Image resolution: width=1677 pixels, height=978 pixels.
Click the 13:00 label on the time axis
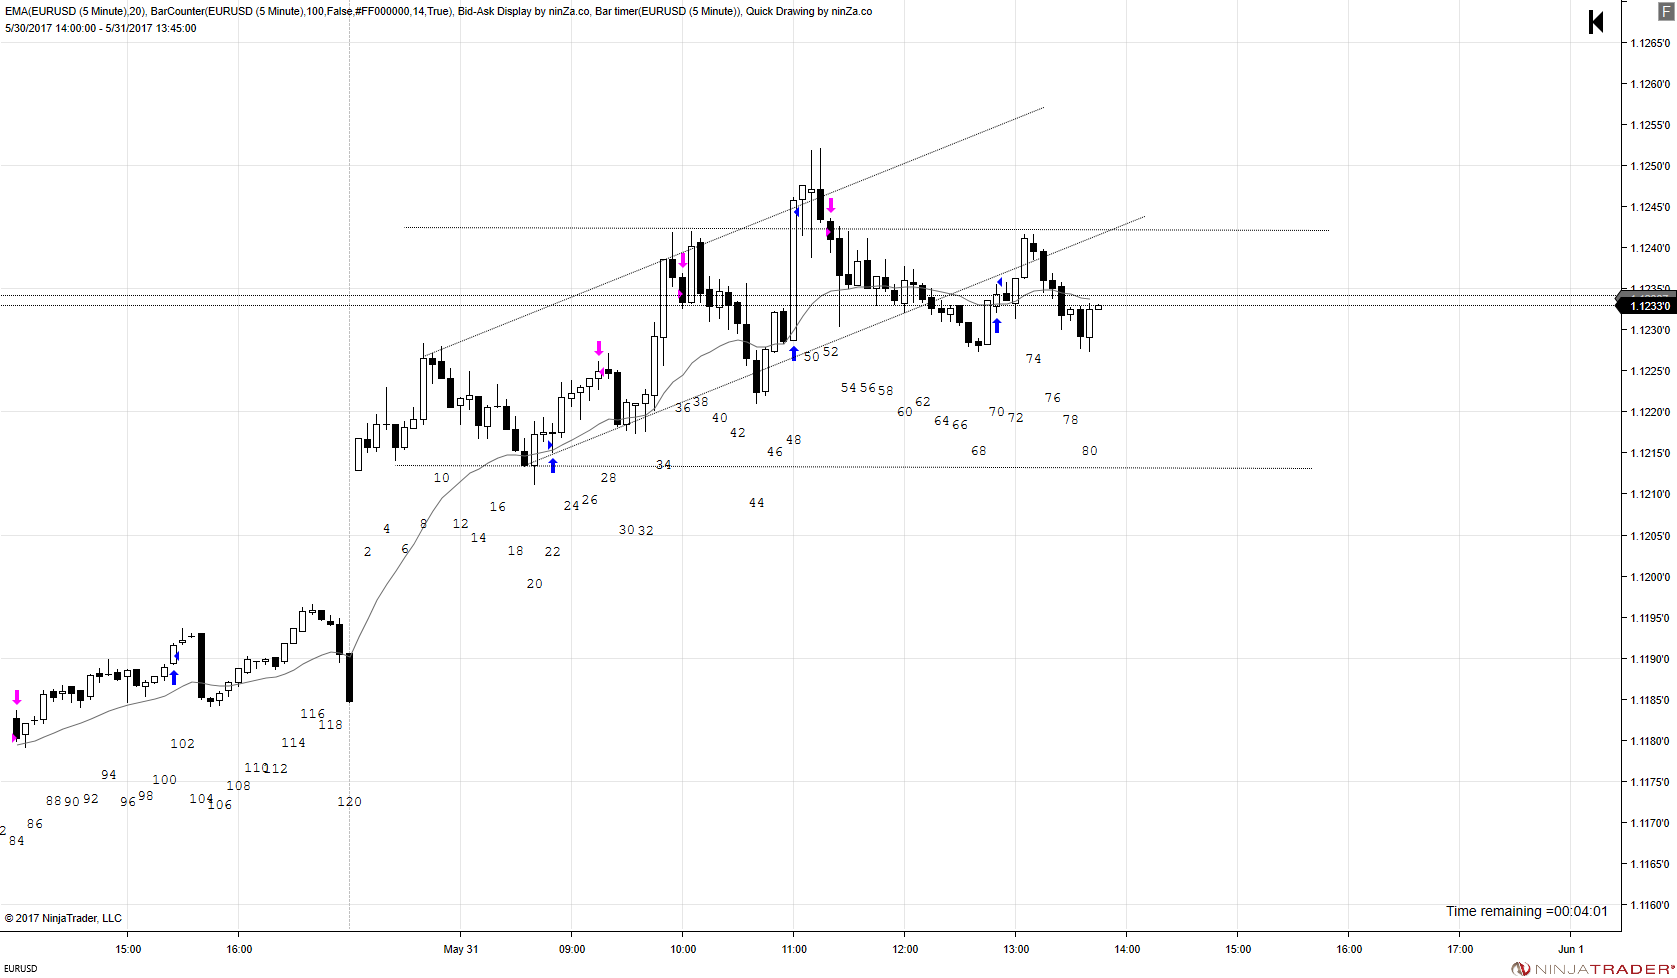(1016, 949)
